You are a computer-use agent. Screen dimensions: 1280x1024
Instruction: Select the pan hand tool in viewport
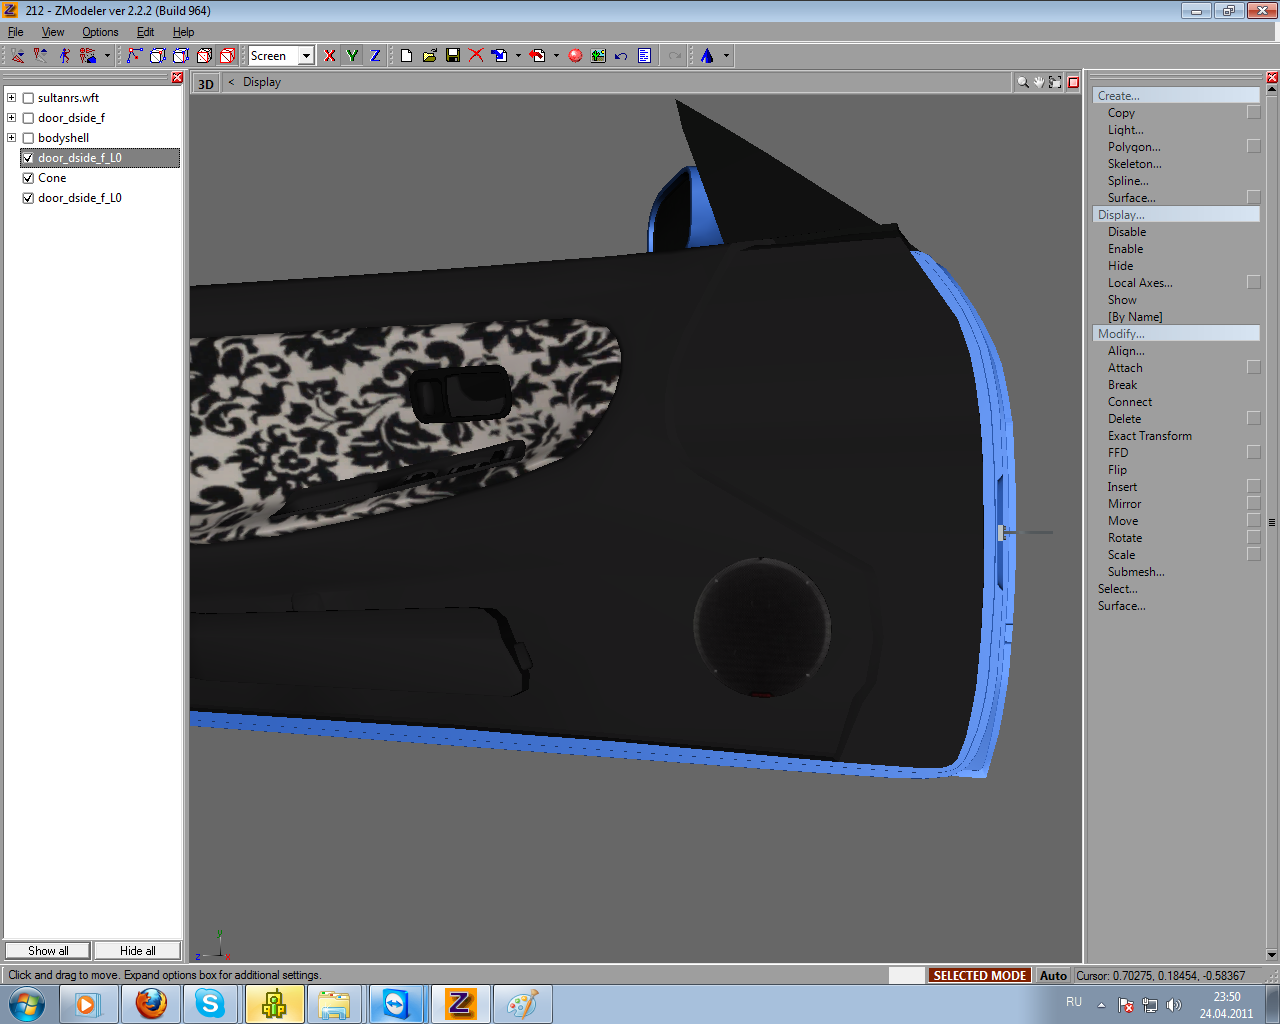pyautogui.click(x=1039, y=83)
